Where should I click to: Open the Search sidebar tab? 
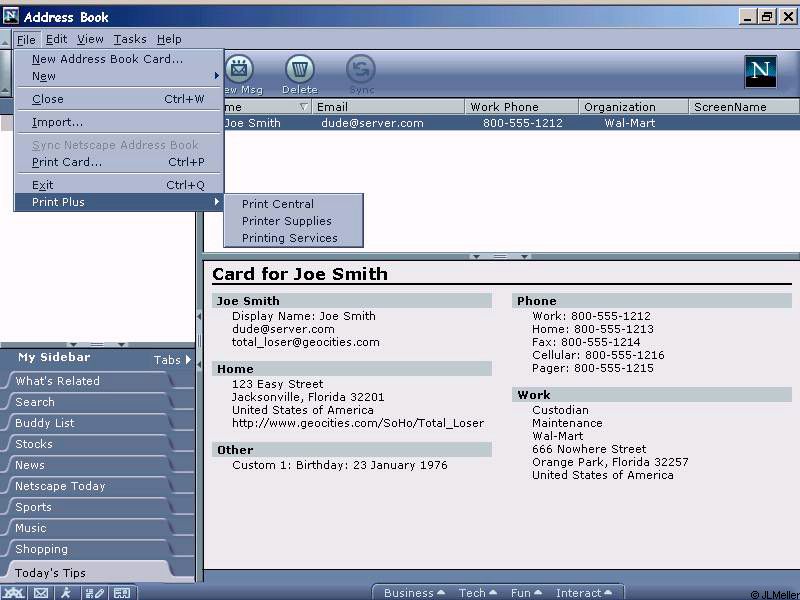pos(89,402)
